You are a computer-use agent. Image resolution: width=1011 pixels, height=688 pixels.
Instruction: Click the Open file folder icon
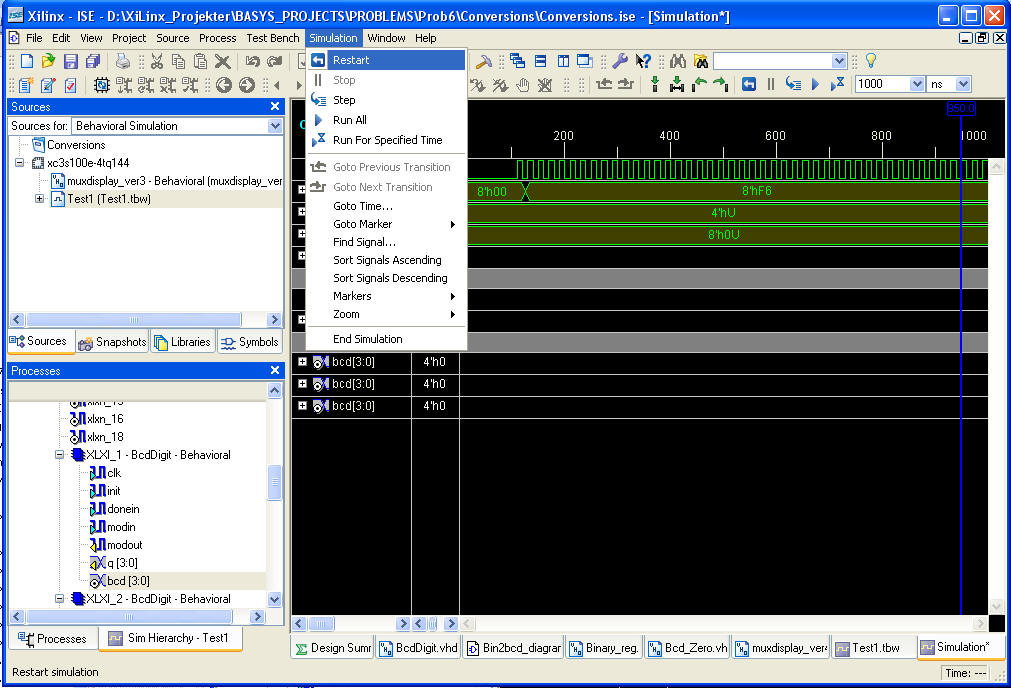coord(48,61)
